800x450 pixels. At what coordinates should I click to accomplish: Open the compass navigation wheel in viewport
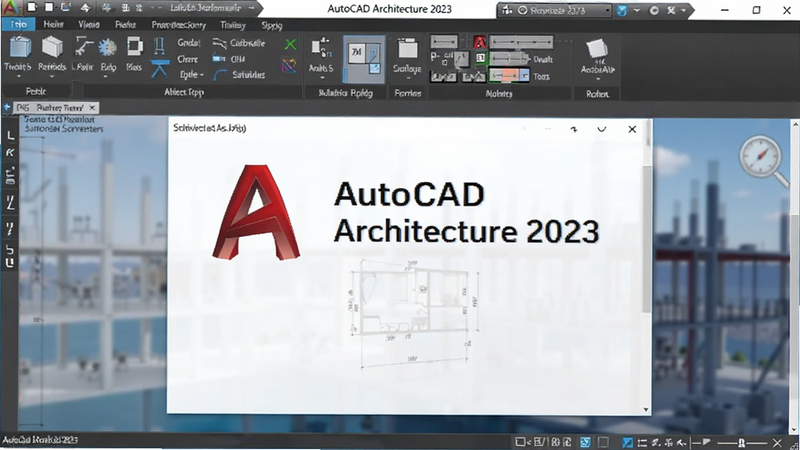763,158
